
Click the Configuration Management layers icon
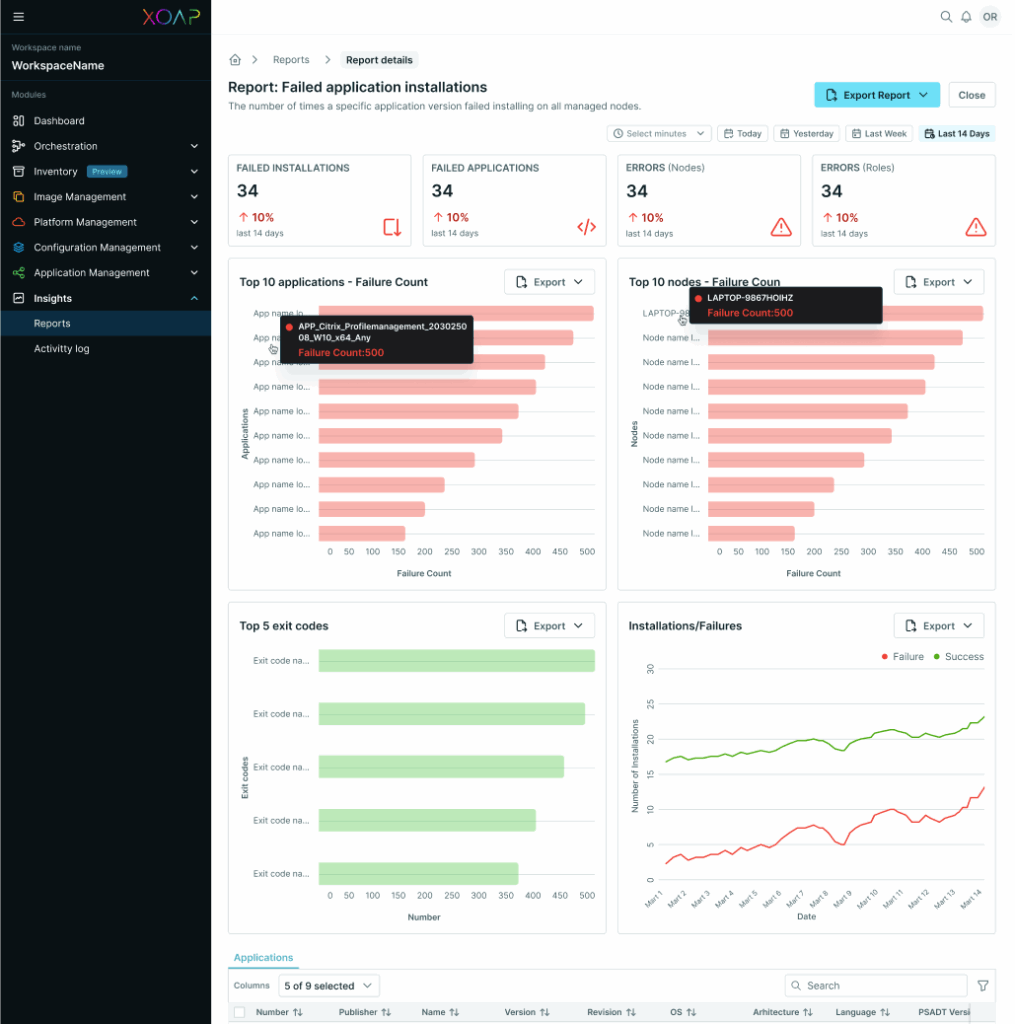click(x=20, y=247)
